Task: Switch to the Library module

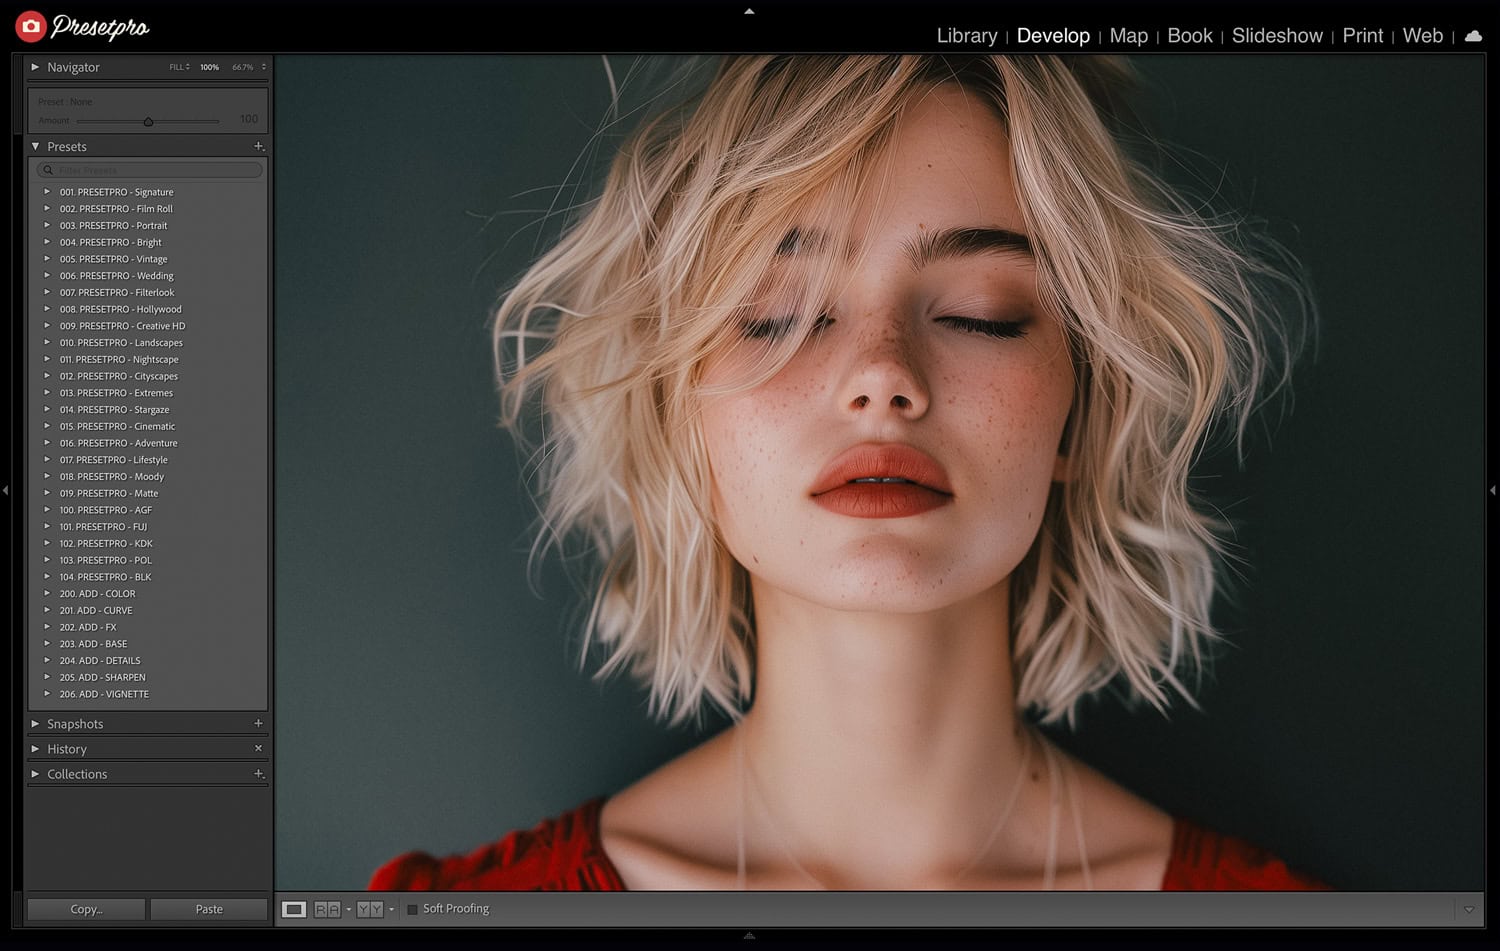Action: coord(967,36)
